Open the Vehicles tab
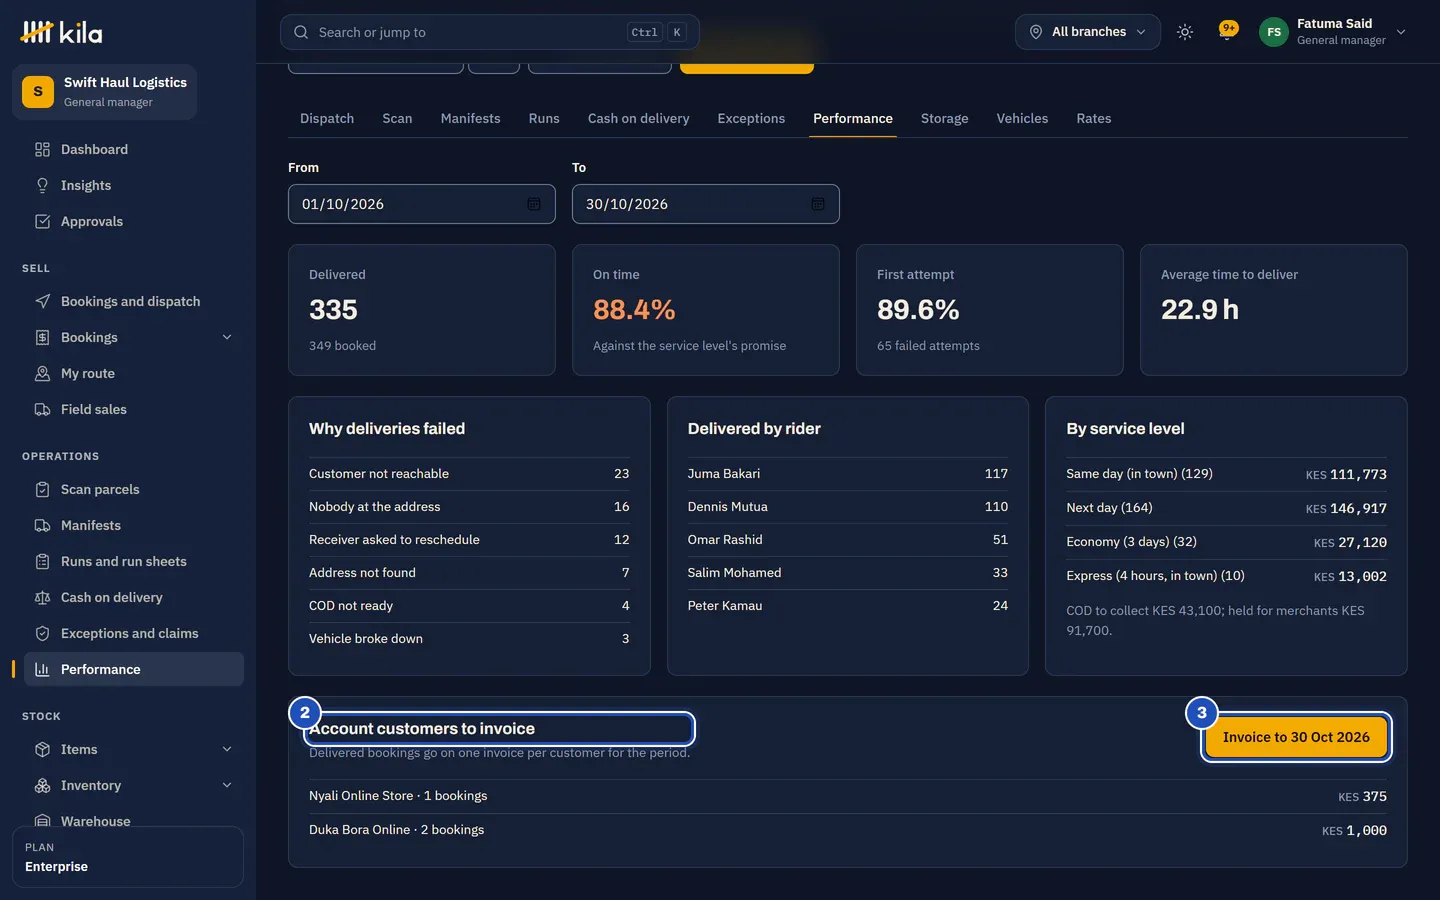The image size is (1440, 900). (x=1022, y=118)
